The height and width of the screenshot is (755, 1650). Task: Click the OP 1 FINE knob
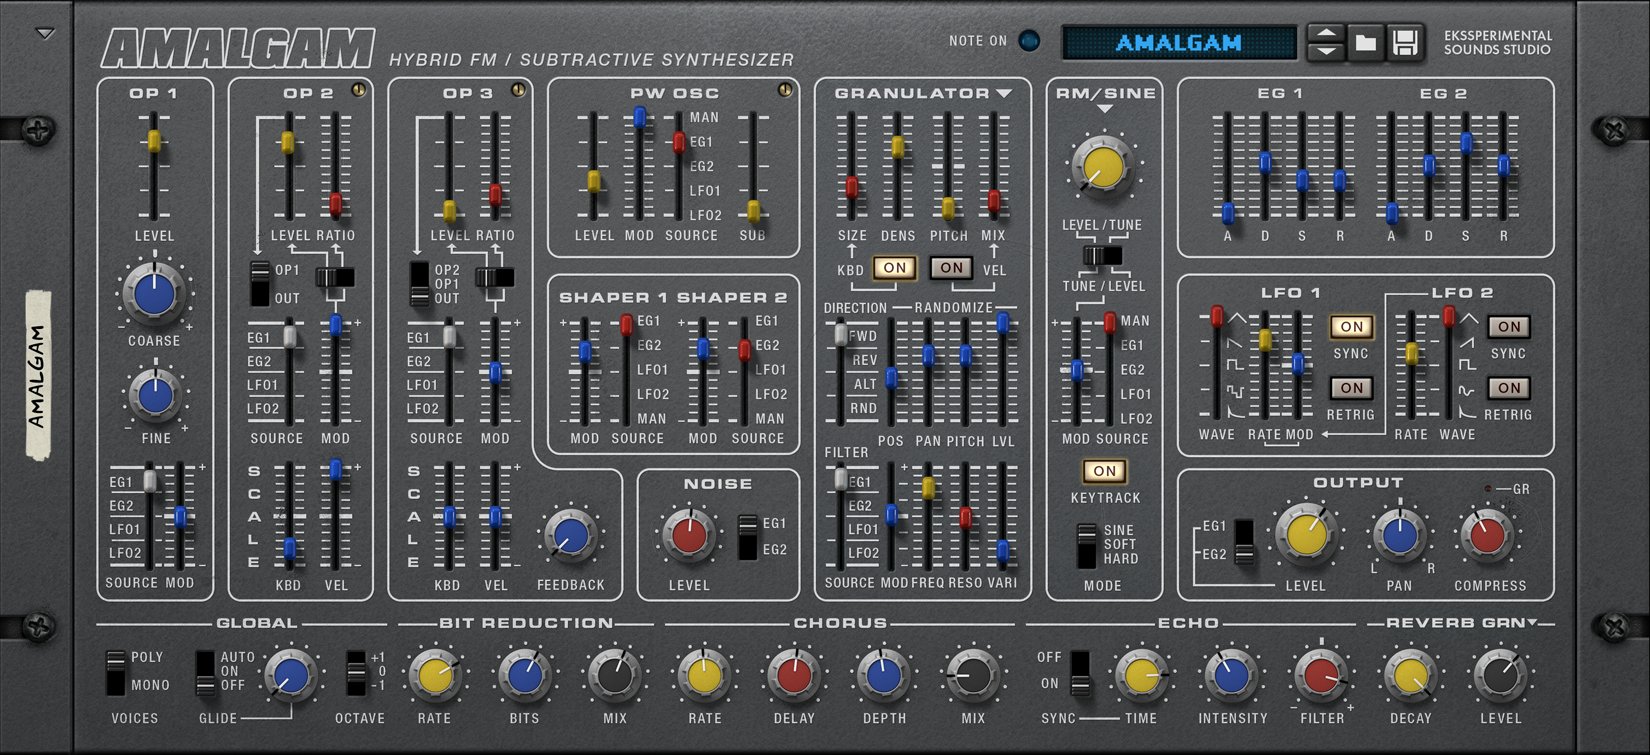[154, 395]
